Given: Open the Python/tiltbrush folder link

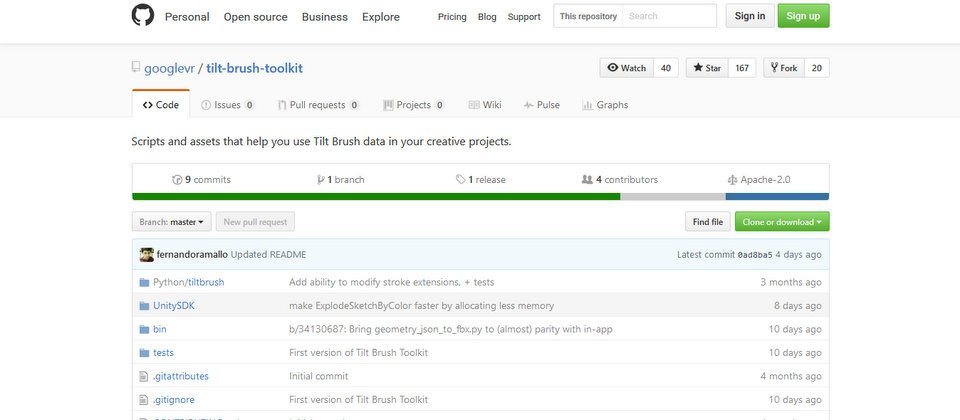Looking at the screenshot, I should (189, 282).
